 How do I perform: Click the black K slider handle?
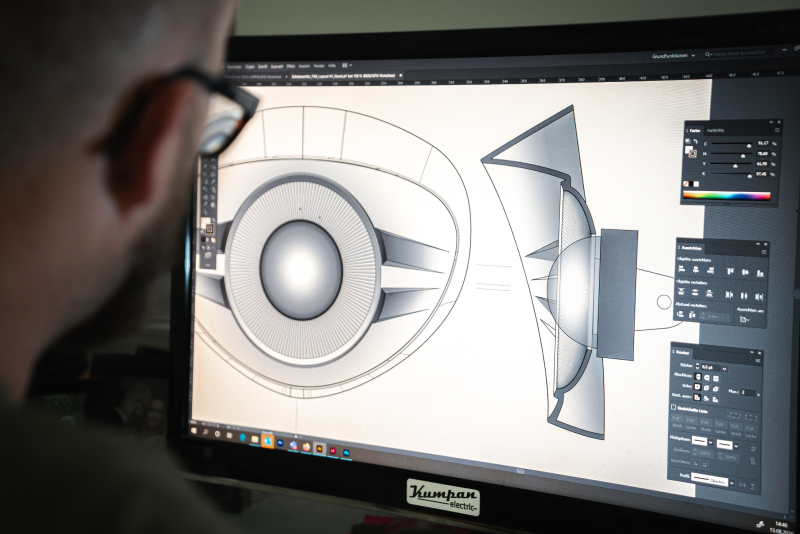[749, 176]
